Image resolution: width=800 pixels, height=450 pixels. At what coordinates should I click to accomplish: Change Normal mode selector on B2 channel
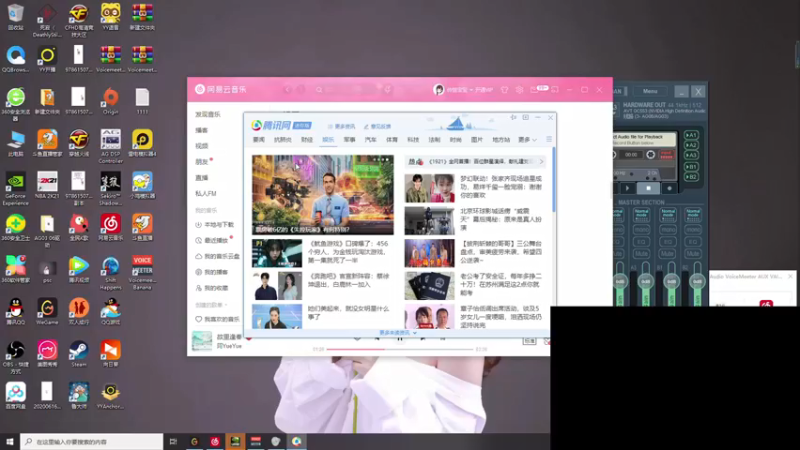[x=693, y=214]
